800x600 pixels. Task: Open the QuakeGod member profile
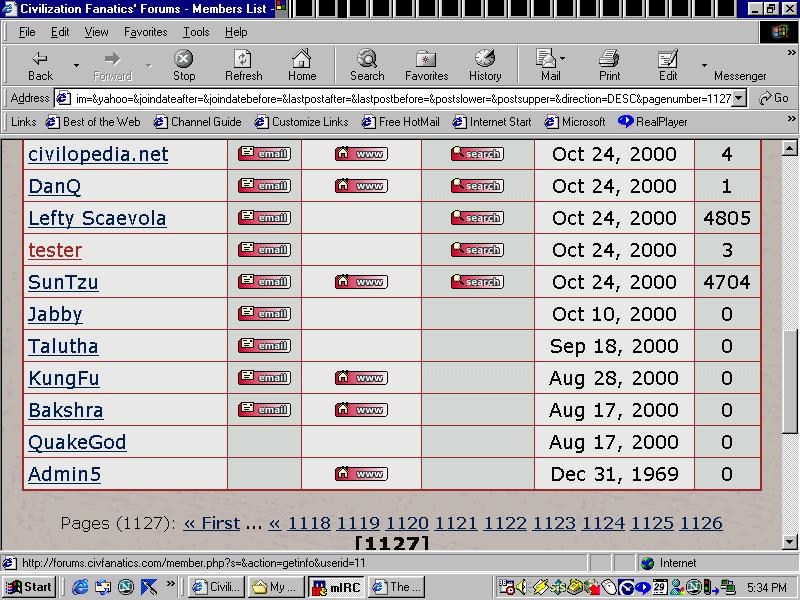point(77,442)
